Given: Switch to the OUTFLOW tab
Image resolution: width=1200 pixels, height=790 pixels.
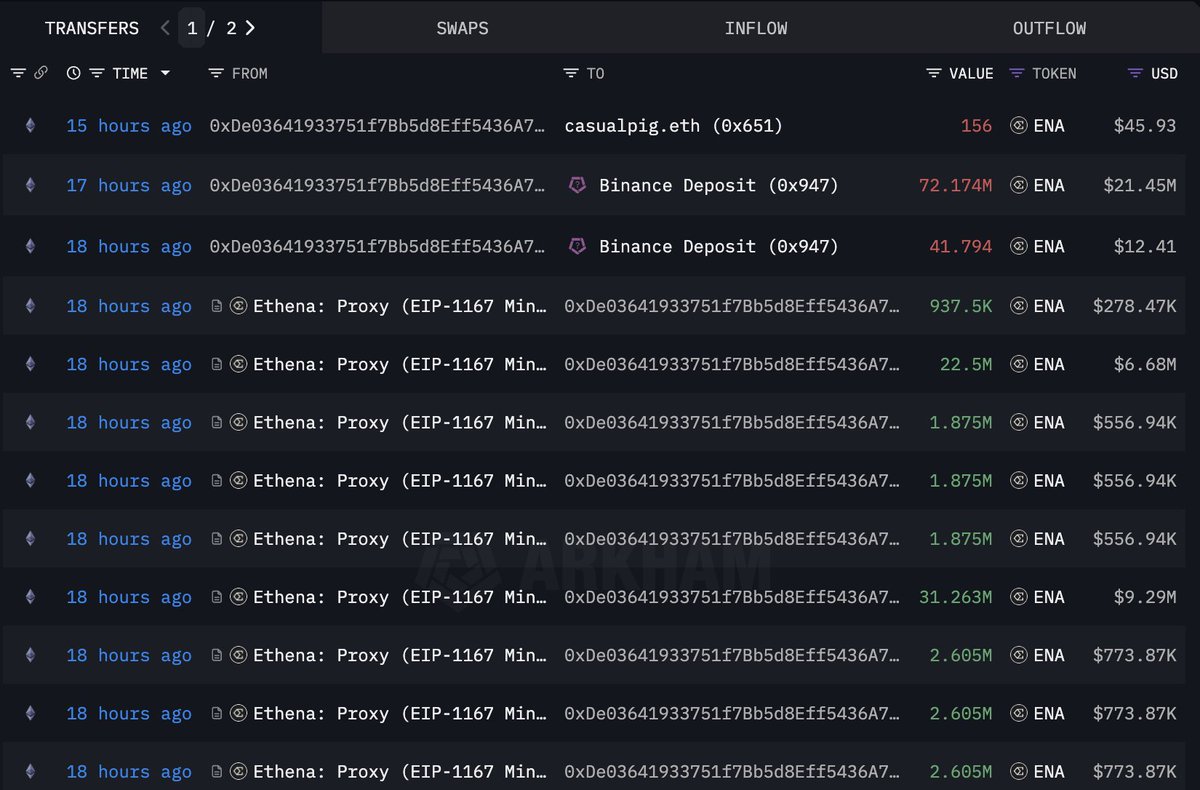Looking at the screenshot, I should click(1049, 28).
